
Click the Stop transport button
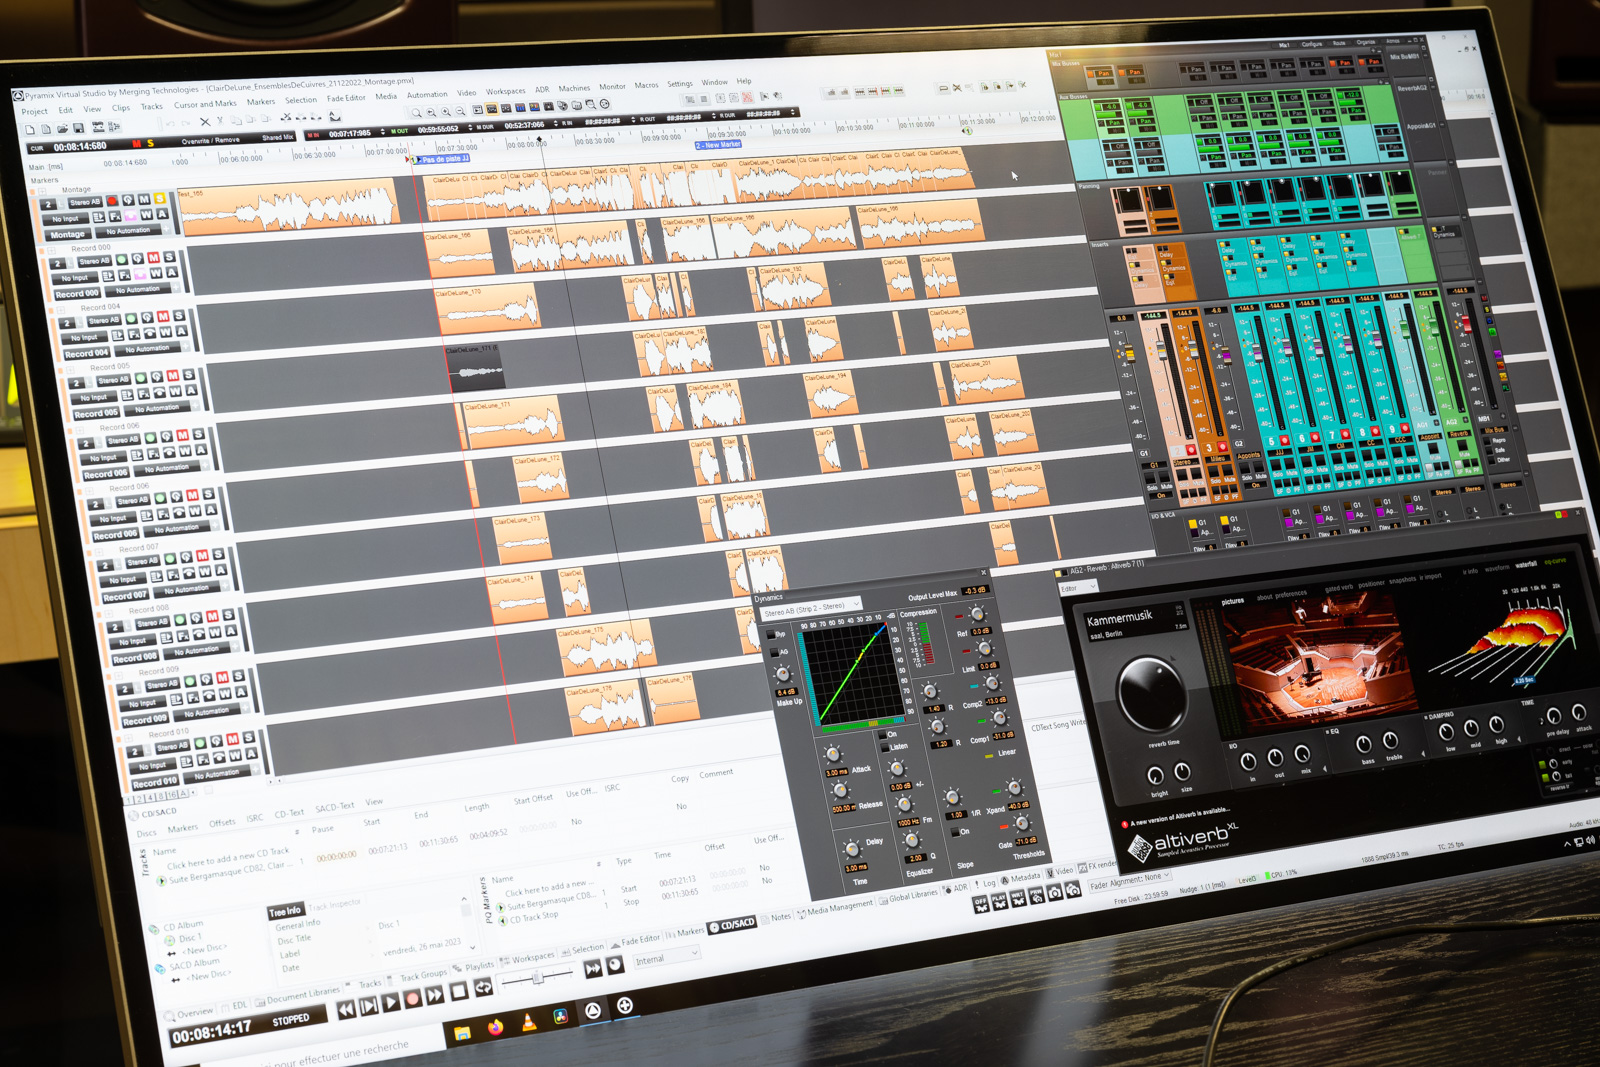click(x=459, y=992)
